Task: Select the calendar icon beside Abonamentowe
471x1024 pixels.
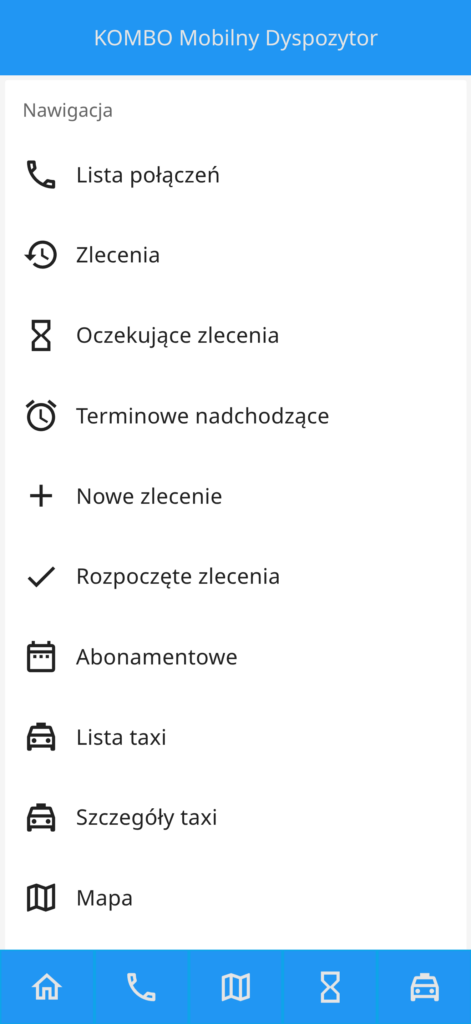Action: 41,656
